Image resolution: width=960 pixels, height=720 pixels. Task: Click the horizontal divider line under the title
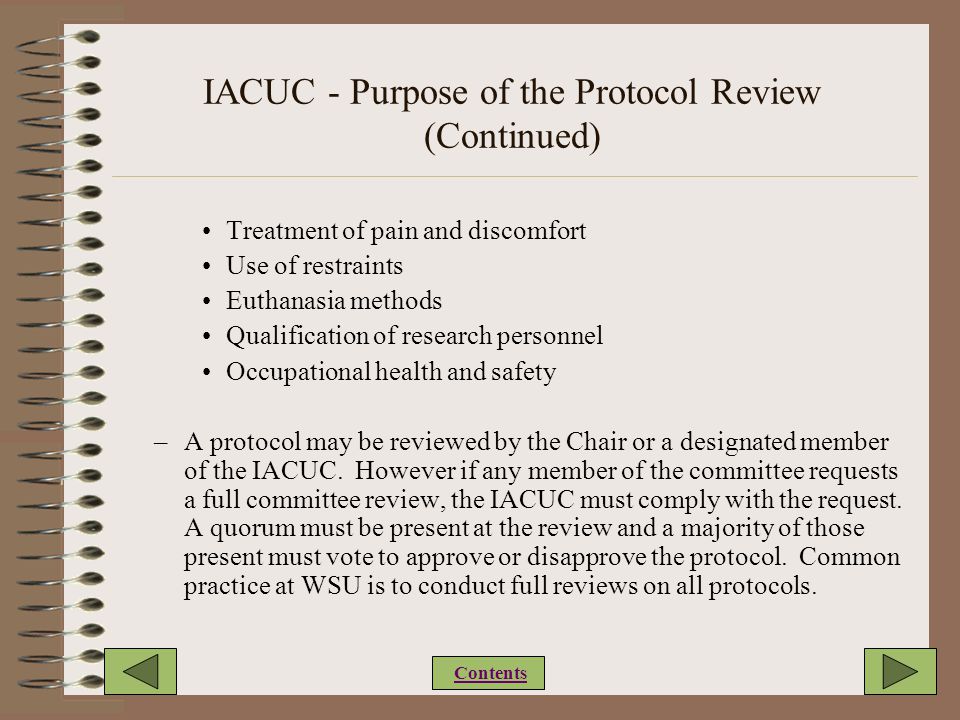(x=514, y=177)
